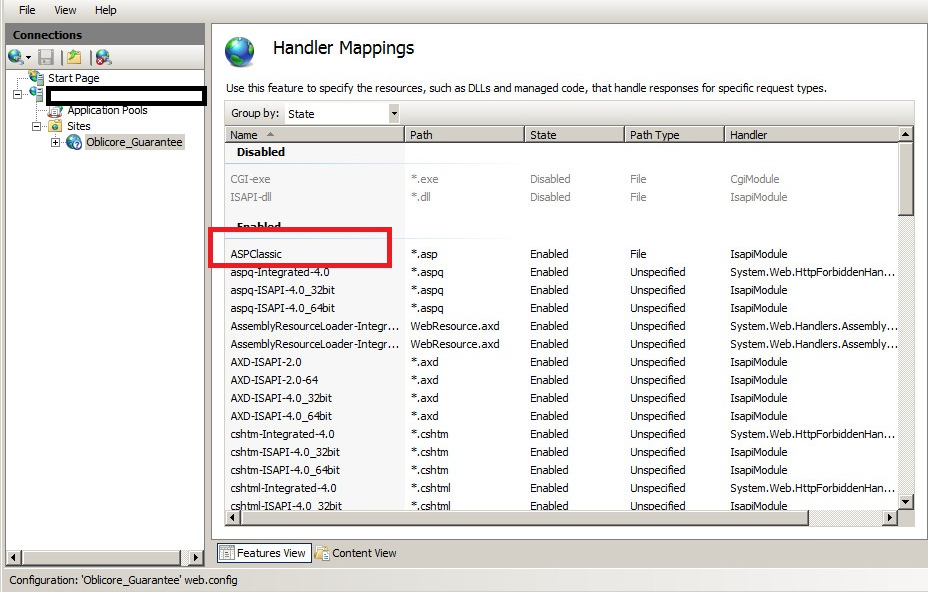
Task: Open the Help menu
Action: [105, 10]
